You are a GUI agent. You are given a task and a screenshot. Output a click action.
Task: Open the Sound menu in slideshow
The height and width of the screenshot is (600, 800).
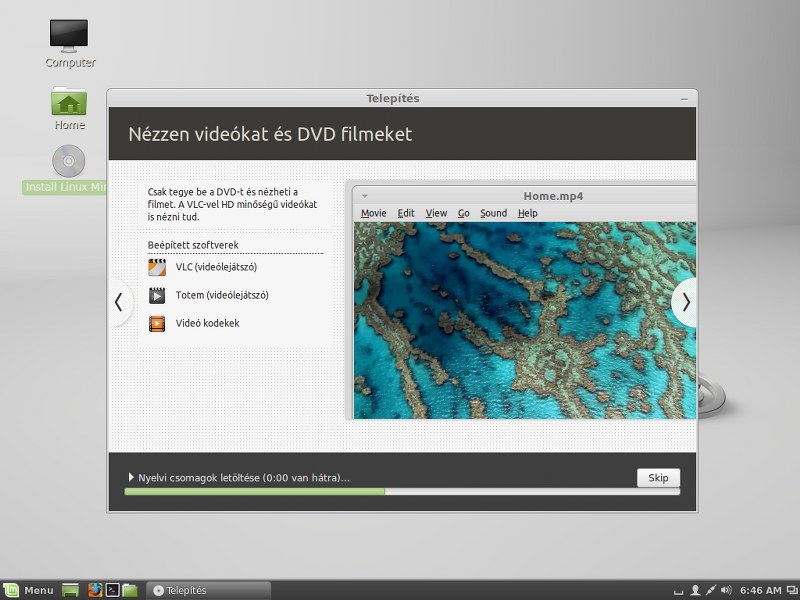pos(493,213)
